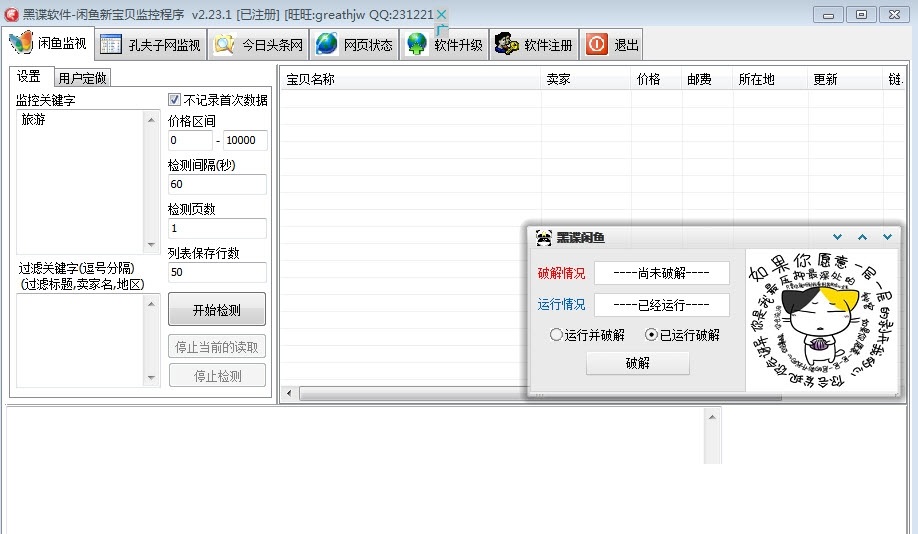The image size is (918, 534).
Task: Open the 闲鱼监视 tab
Action: click(48, 43)
